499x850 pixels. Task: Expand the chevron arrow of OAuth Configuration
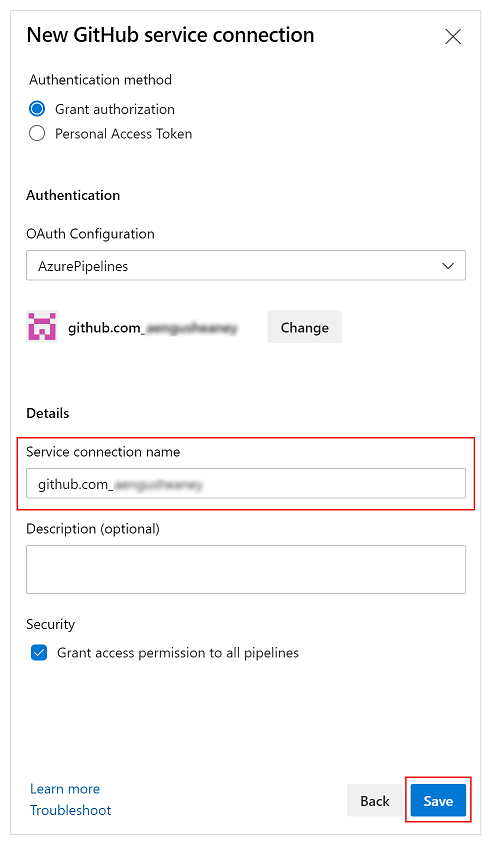coord(448,266)
